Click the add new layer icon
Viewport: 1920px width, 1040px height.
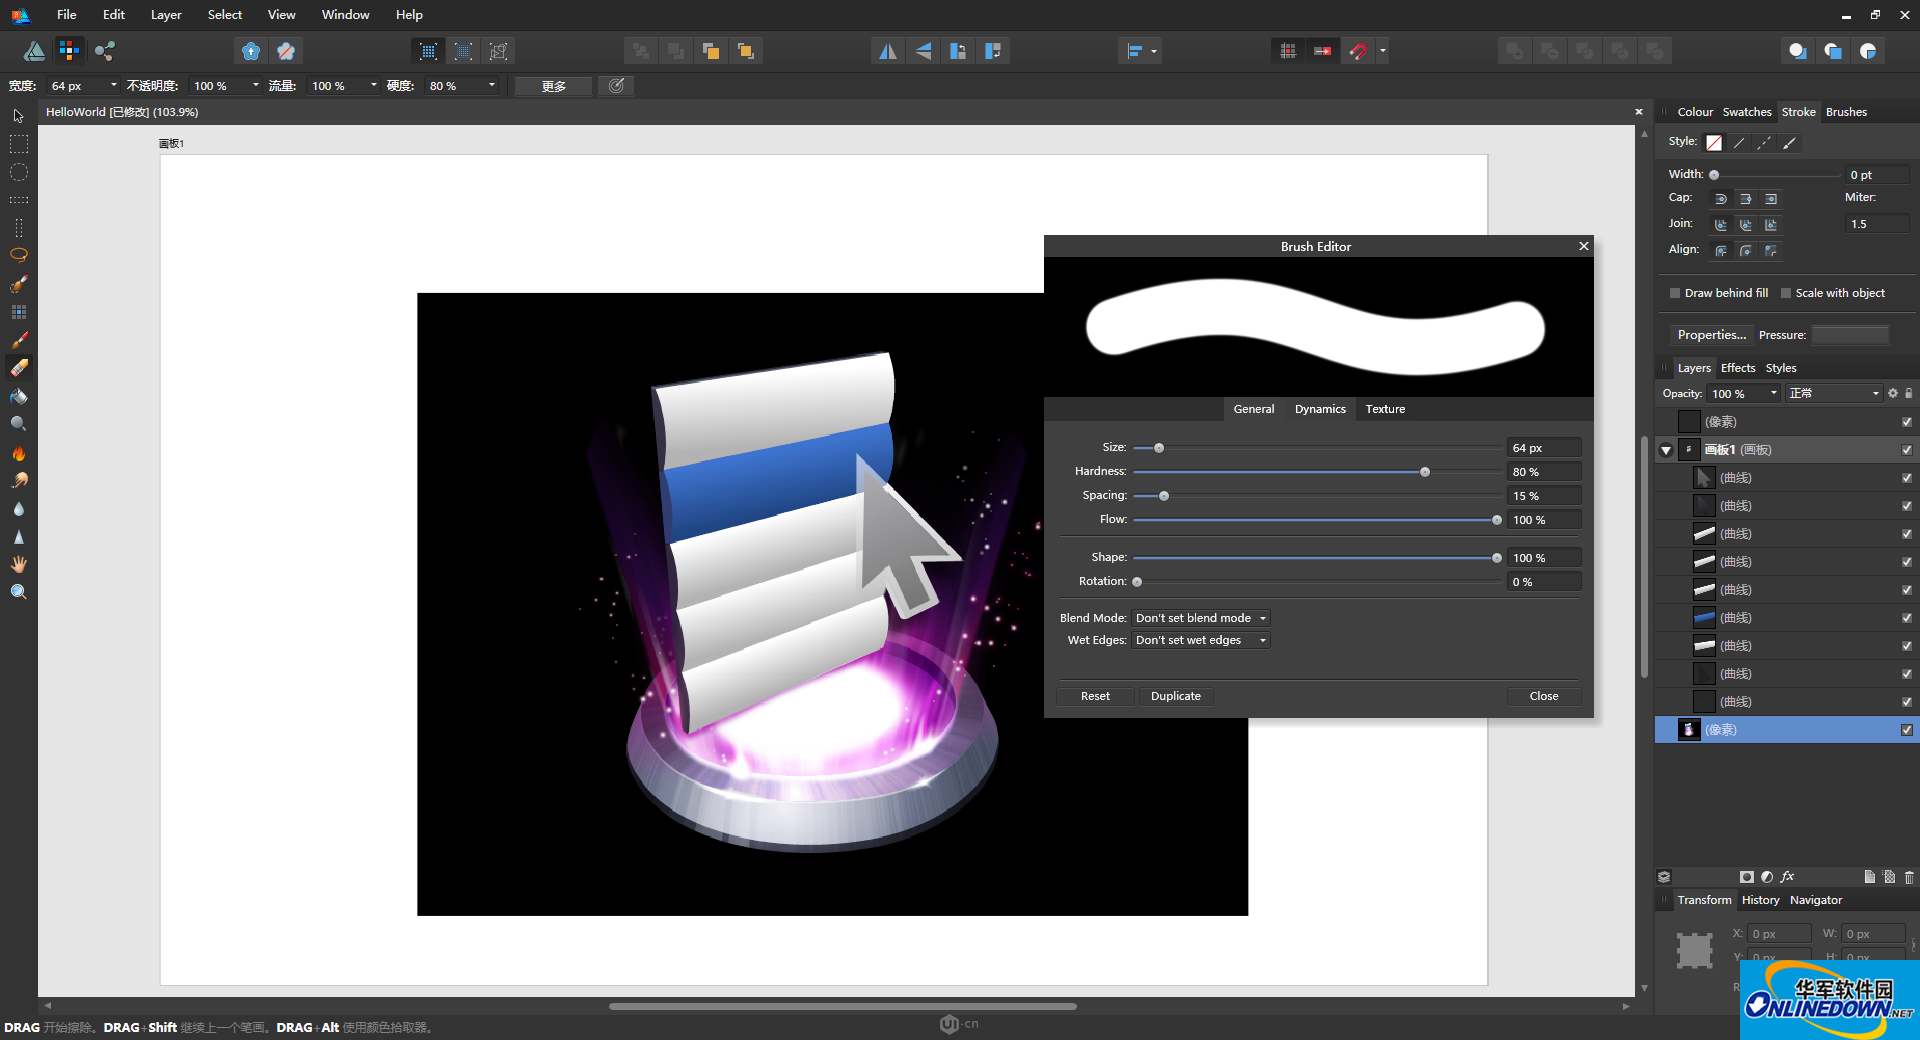pos(1869,877)
